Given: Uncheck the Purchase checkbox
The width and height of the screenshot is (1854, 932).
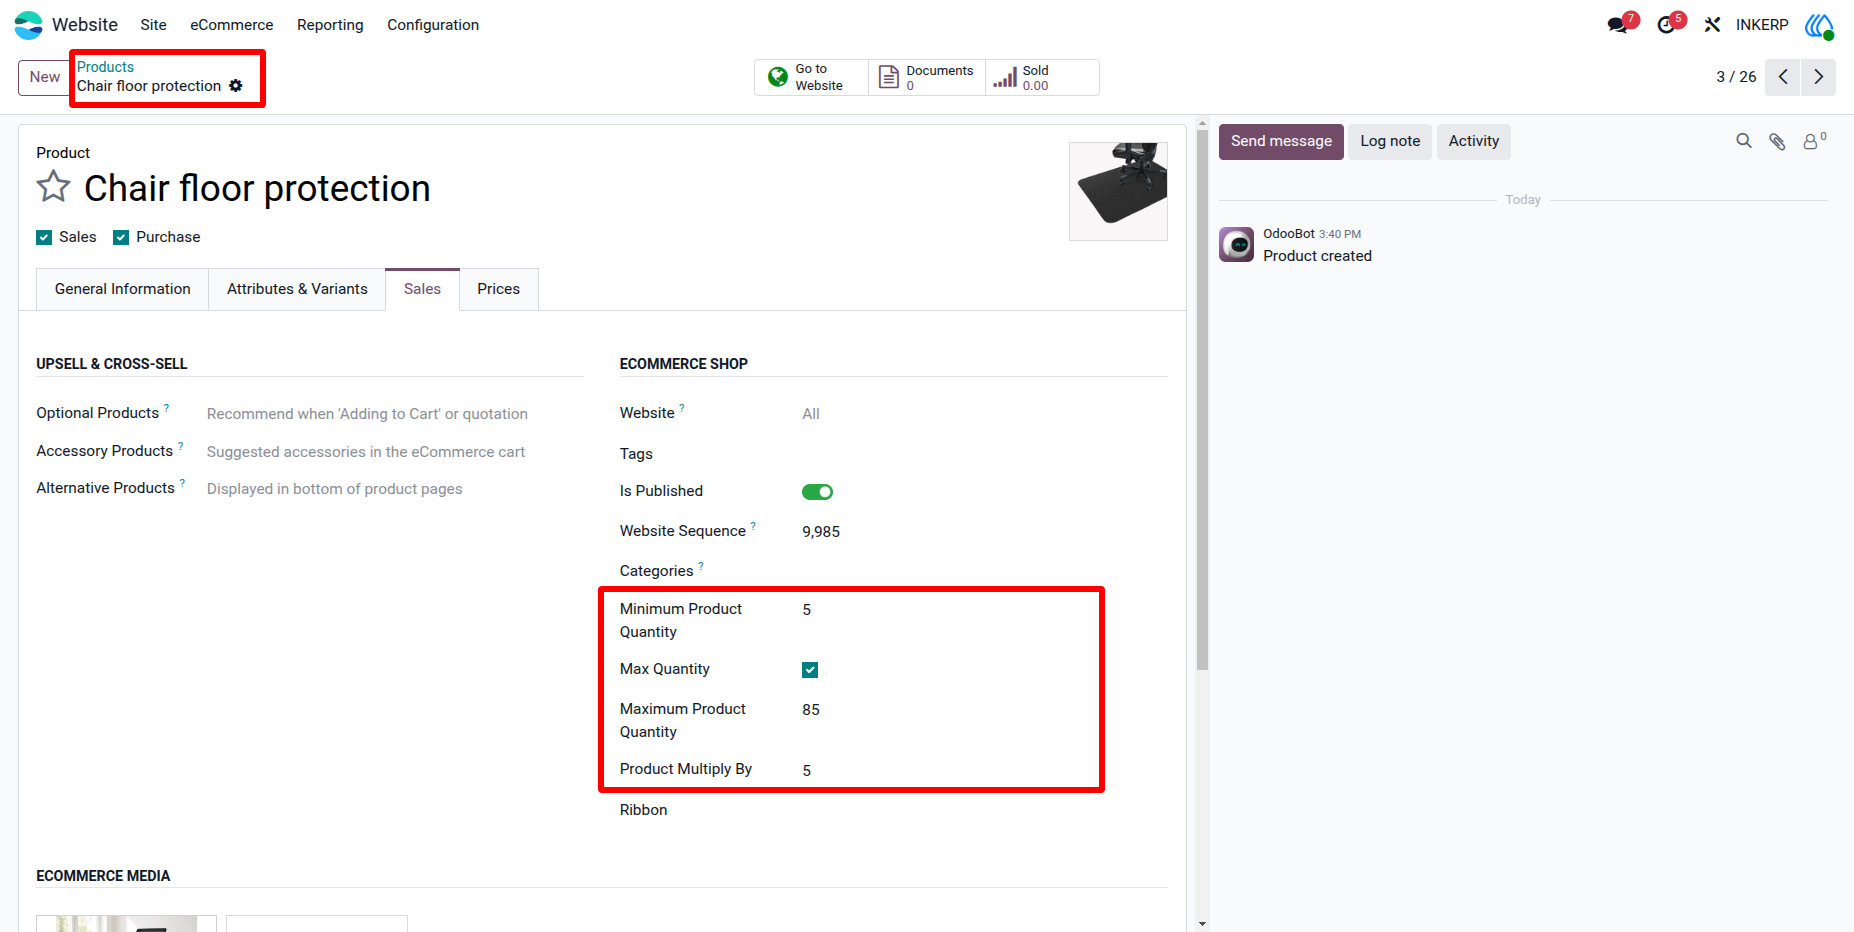Looking at the screenshot, I should click(121, 237).
